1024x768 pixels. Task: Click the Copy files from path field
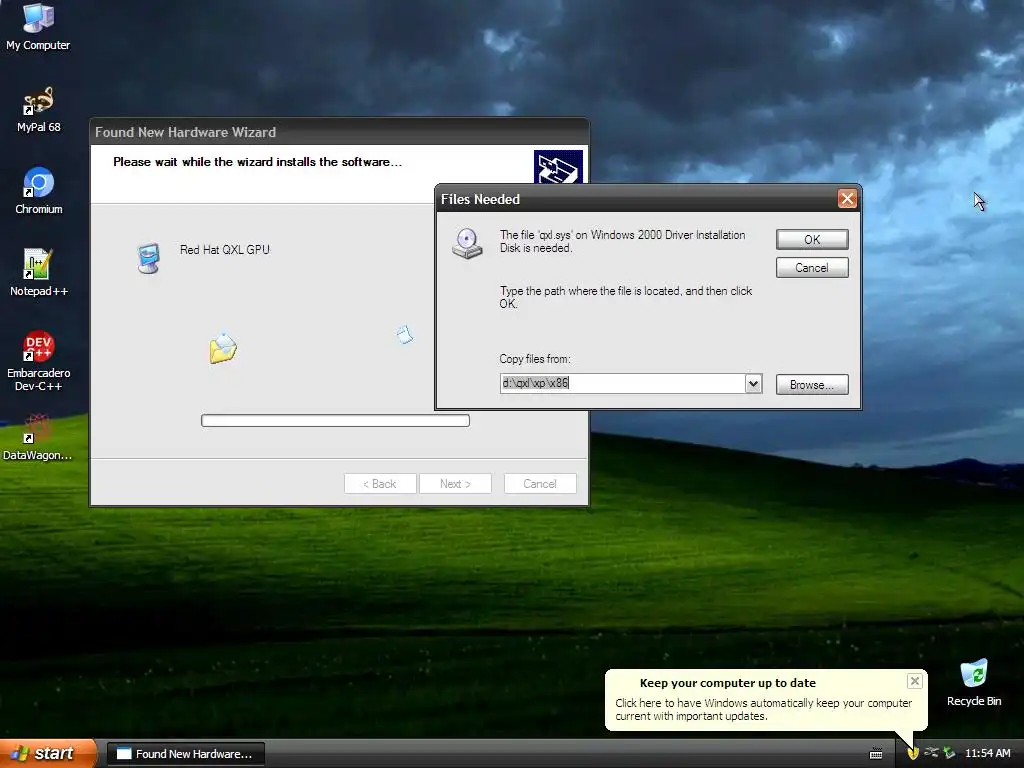pos(622,383)
